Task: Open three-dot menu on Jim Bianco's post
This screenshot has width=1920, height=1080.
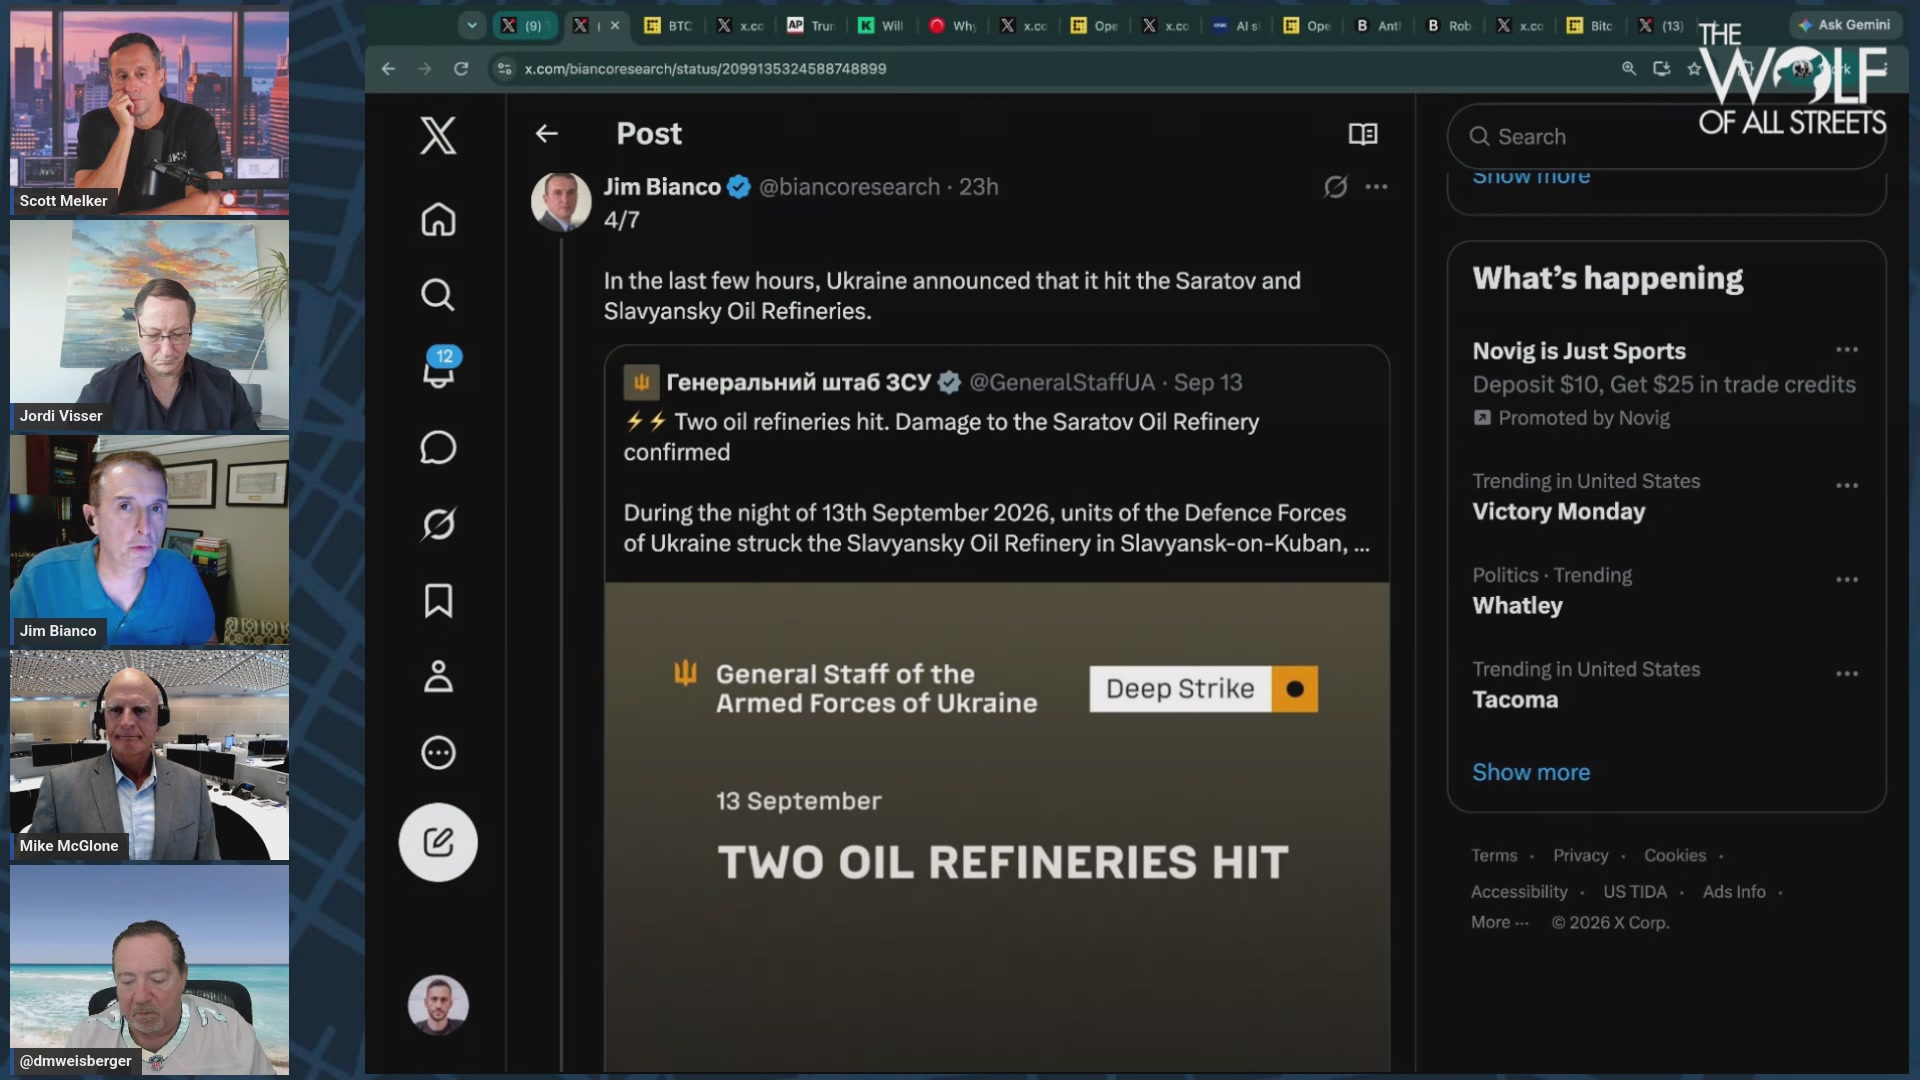Action: (x=1377, y=187)
